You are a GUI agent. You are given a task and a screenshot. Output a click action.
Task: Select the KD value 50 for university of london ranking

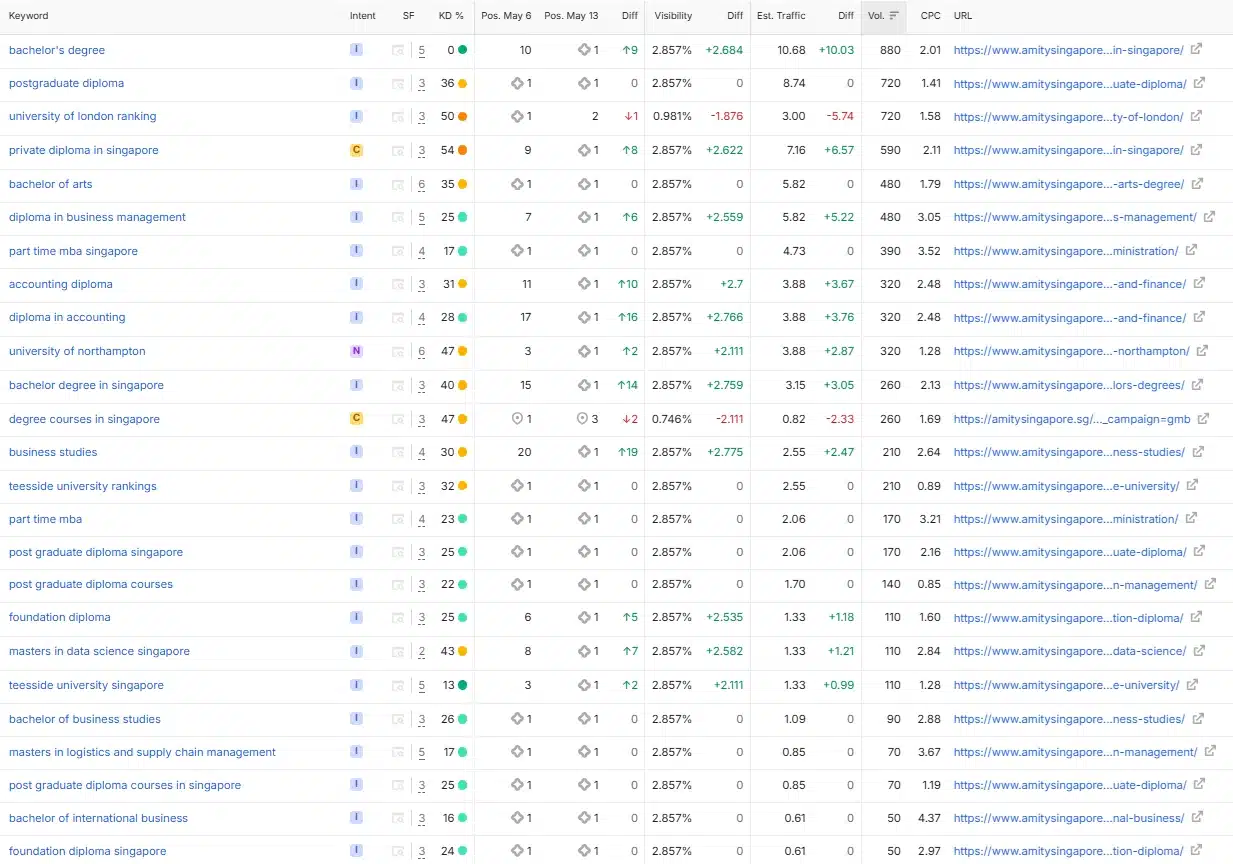[x=448, y=116]
